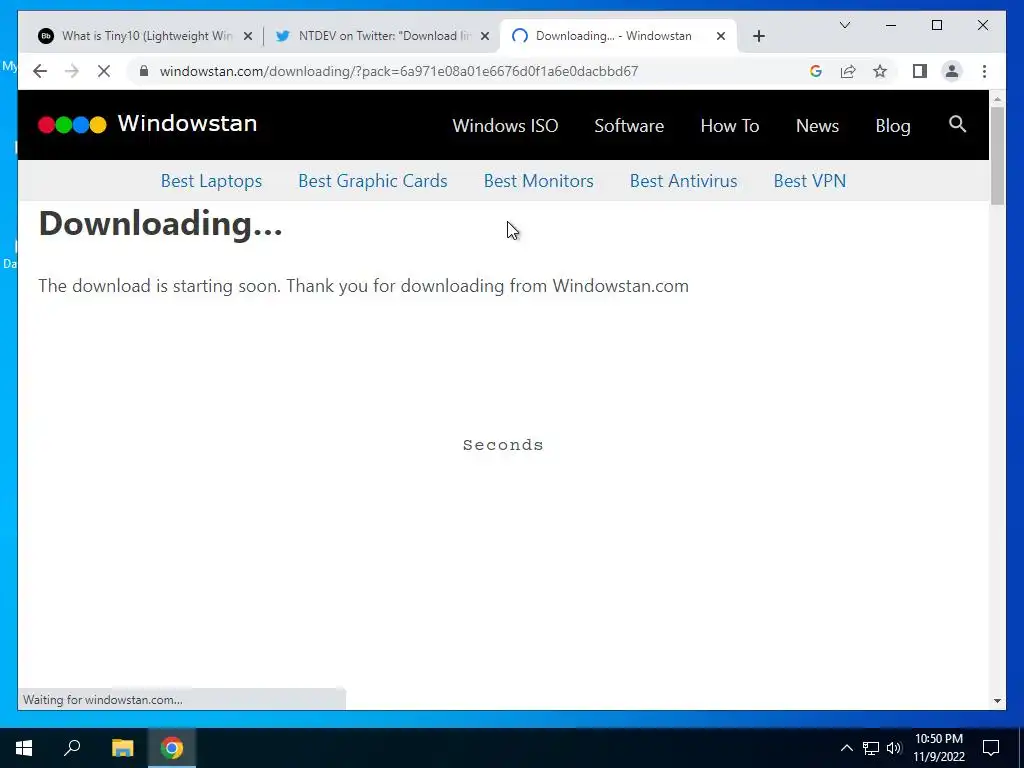Open the clock showing 10:50 PM
Image resolution: width=1024 pixels, height=768 pixels.
coord(938,748)
